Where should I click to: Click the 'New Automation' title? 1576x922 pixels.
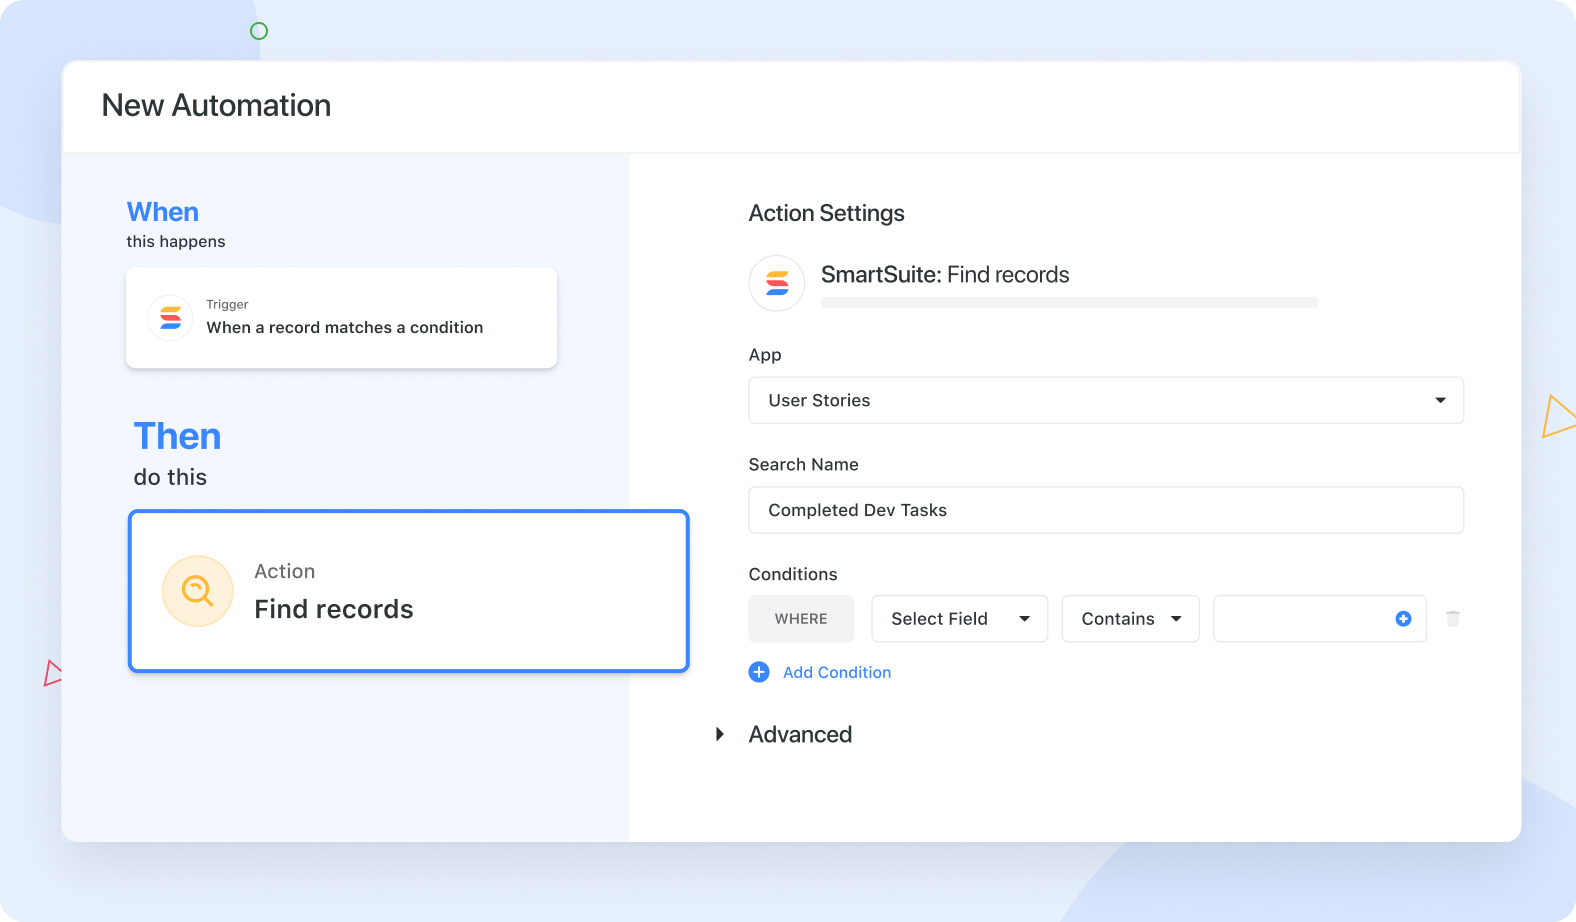click(216, 105)
